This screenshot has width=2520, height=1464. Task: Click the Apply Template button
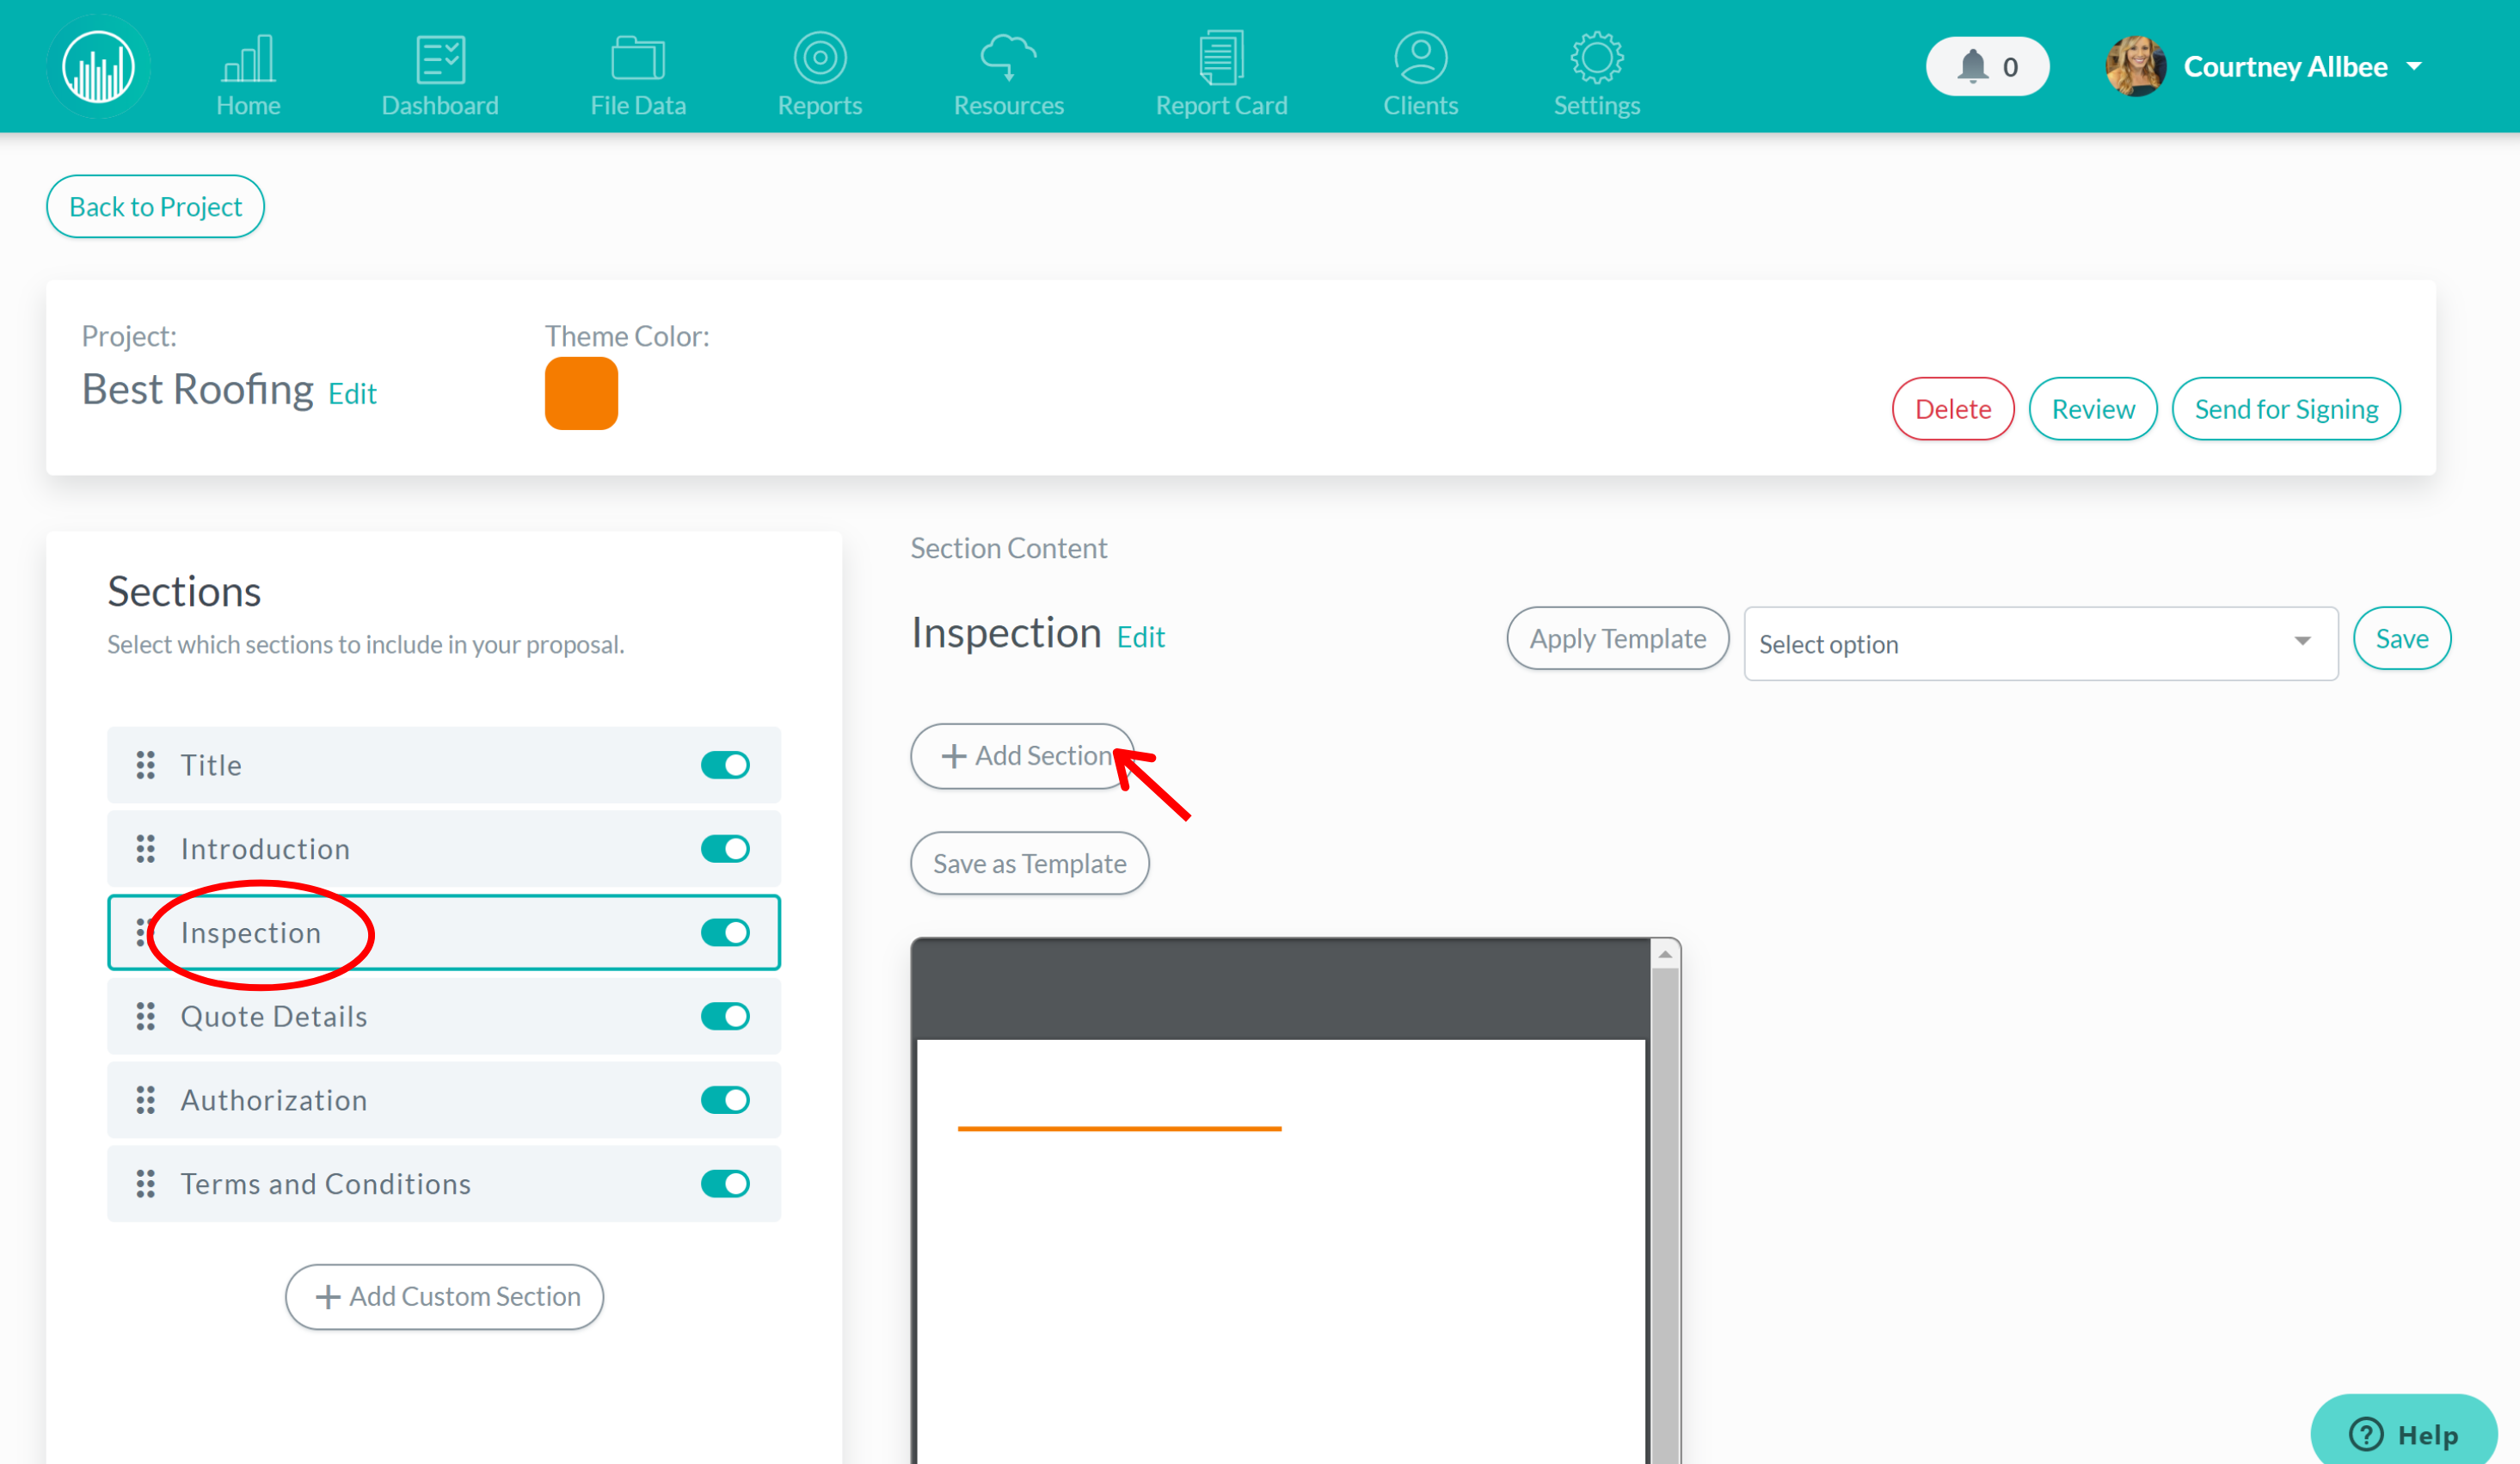[x=1617, y=638]
